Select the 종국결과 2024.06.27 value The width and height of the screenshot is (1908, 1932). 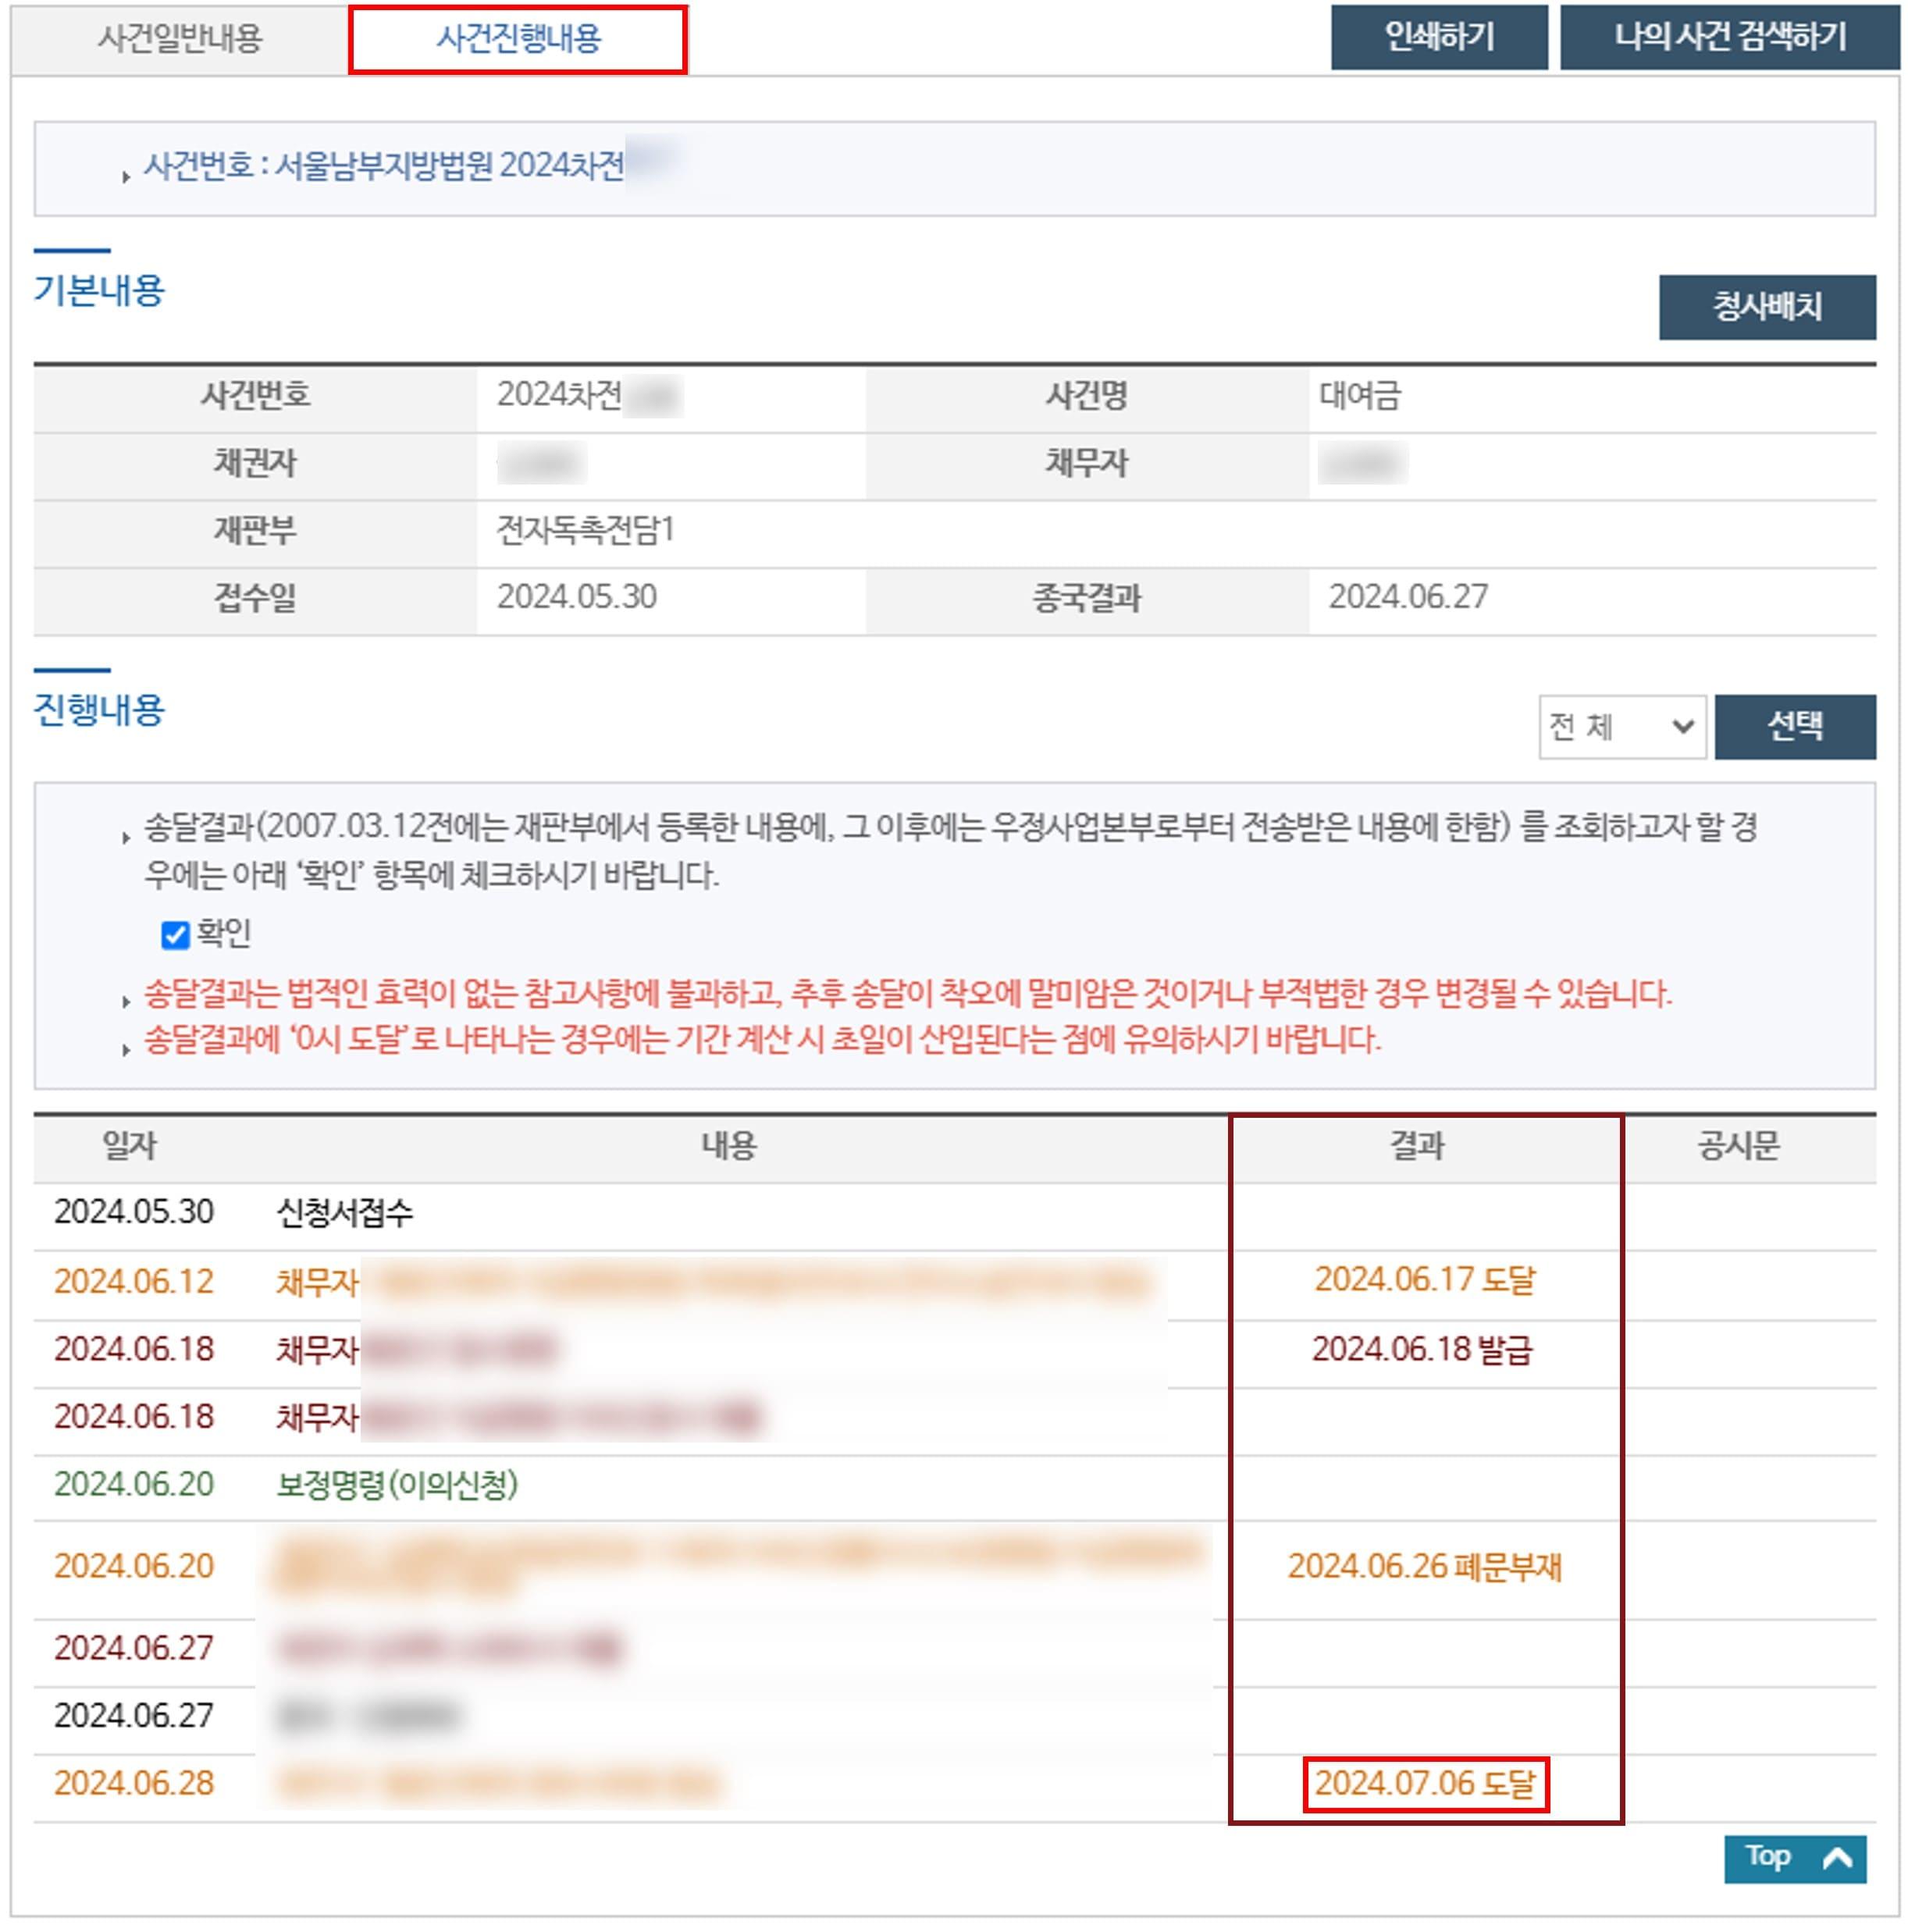tap(1408, 597)
